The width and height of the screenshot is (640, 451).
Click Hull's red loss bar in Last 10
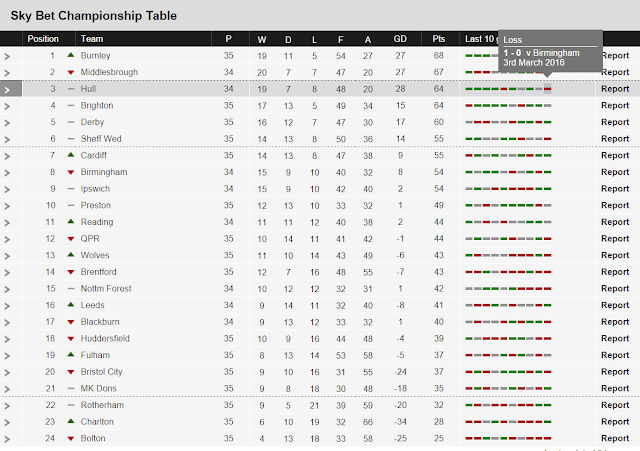click(548, 90)
